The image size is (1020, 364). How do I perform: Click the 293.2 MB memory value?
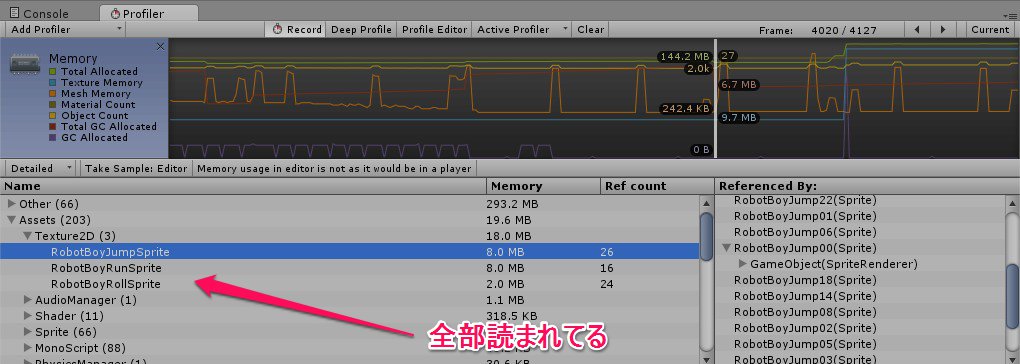pyautogui.click(x=512, y=204)
